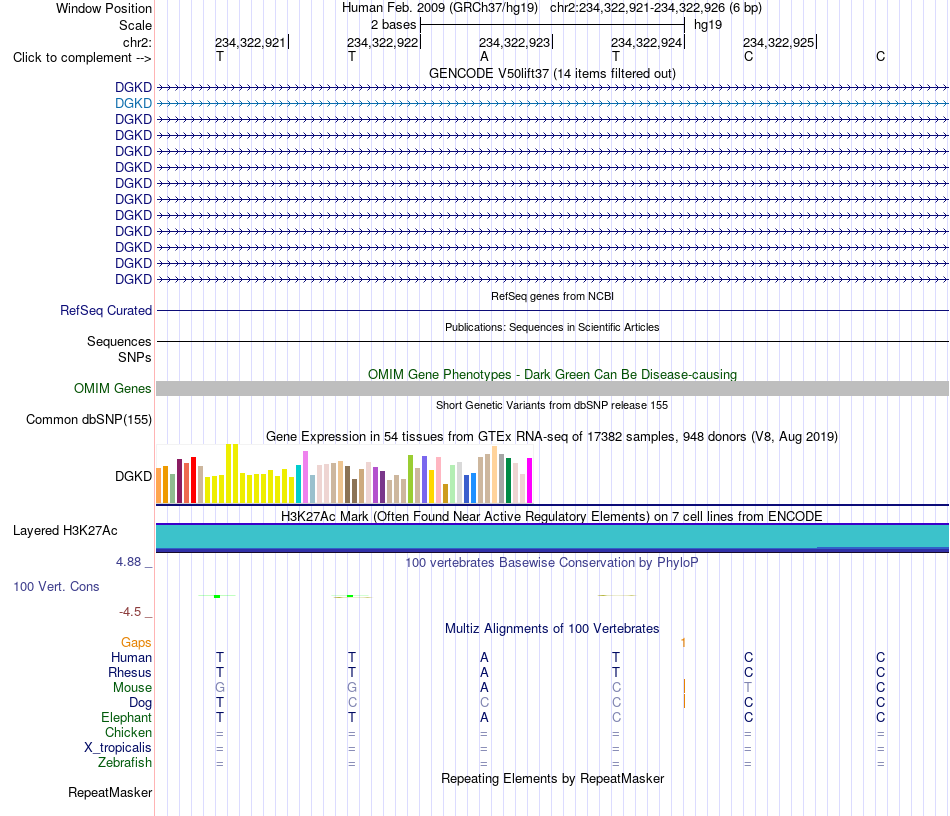The height and width of the screenshot is (816, 950).
Task: Click the teal Layered H3K27Ac signal band
Action: point(552,536)
